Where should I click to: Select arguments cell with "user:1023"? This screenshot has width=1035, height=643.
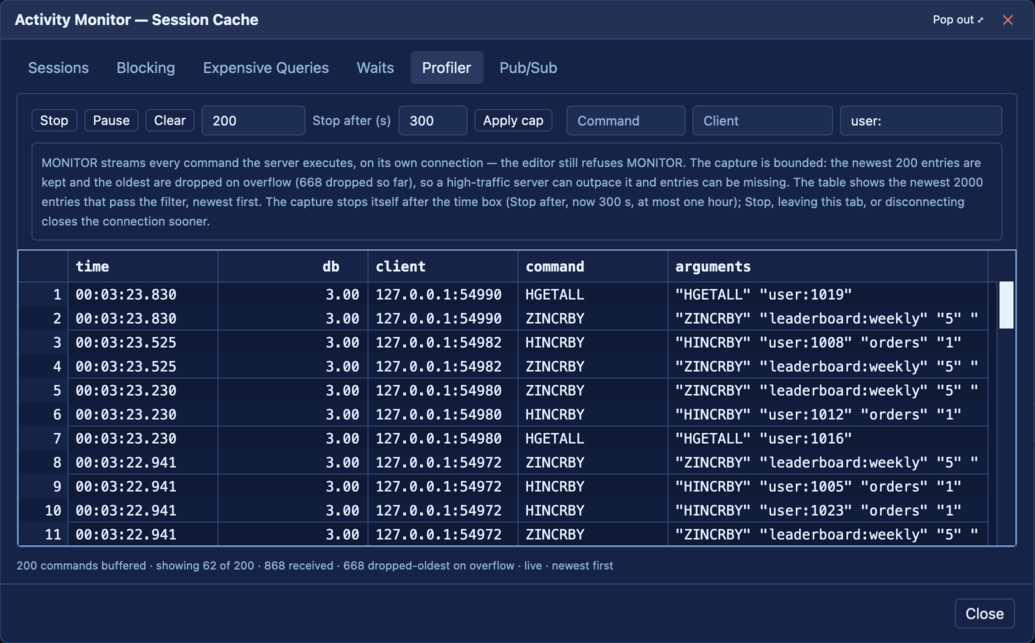click(x=828, y=510)
